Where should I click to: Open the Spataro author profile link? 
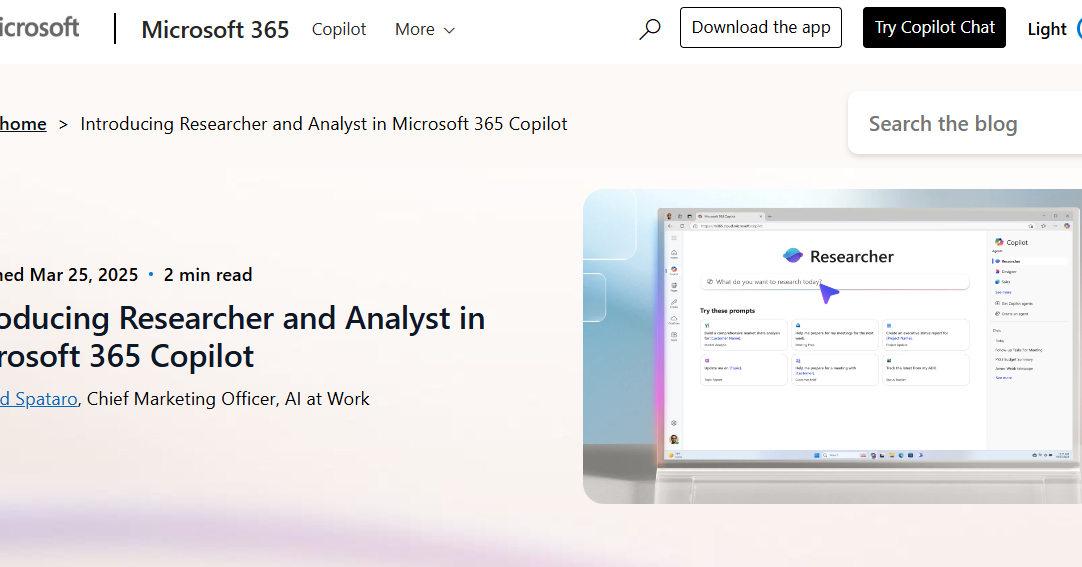(x=38, y=398)
